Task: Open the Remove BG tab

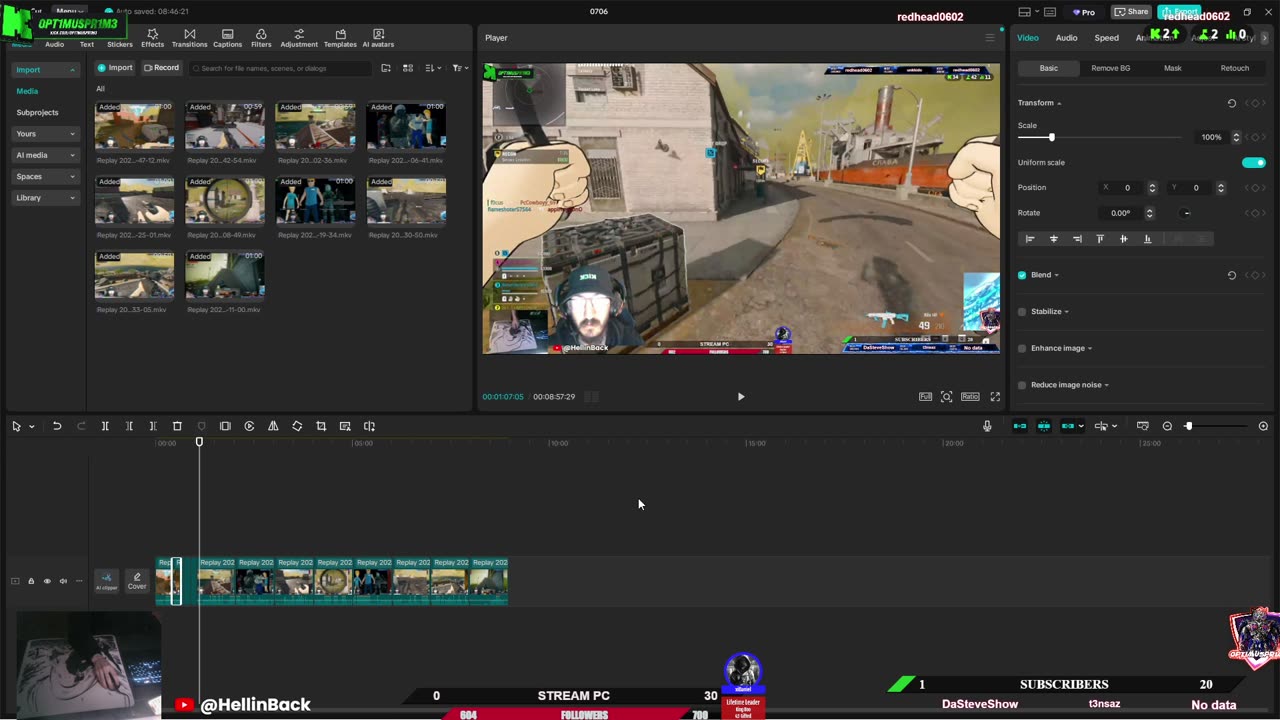Action: point(1111,68)
